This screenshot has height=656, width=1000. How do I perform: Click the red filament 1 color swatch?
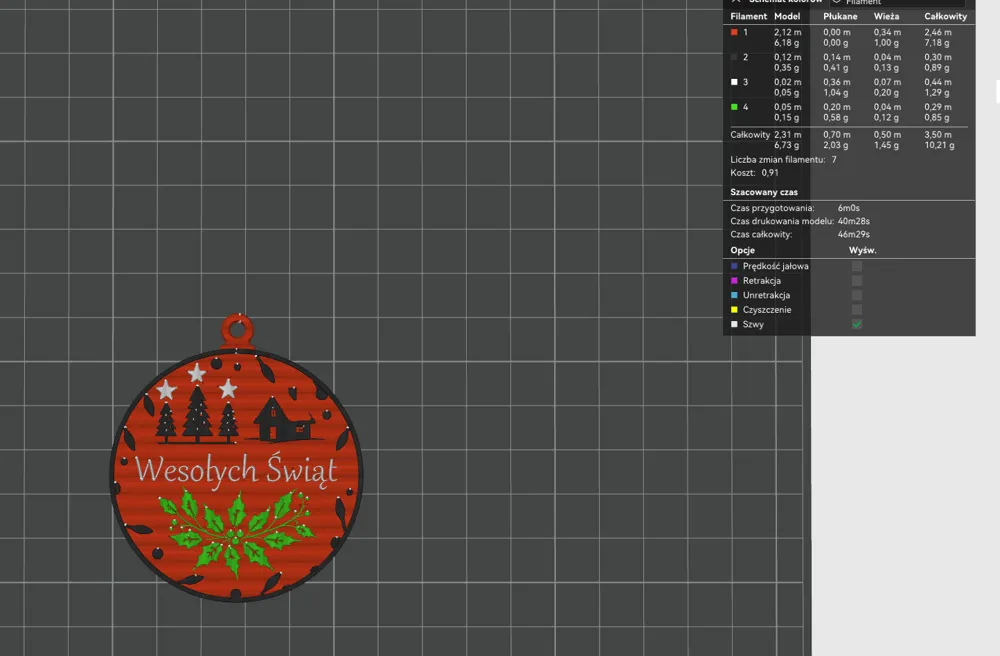tap(734, 32)
